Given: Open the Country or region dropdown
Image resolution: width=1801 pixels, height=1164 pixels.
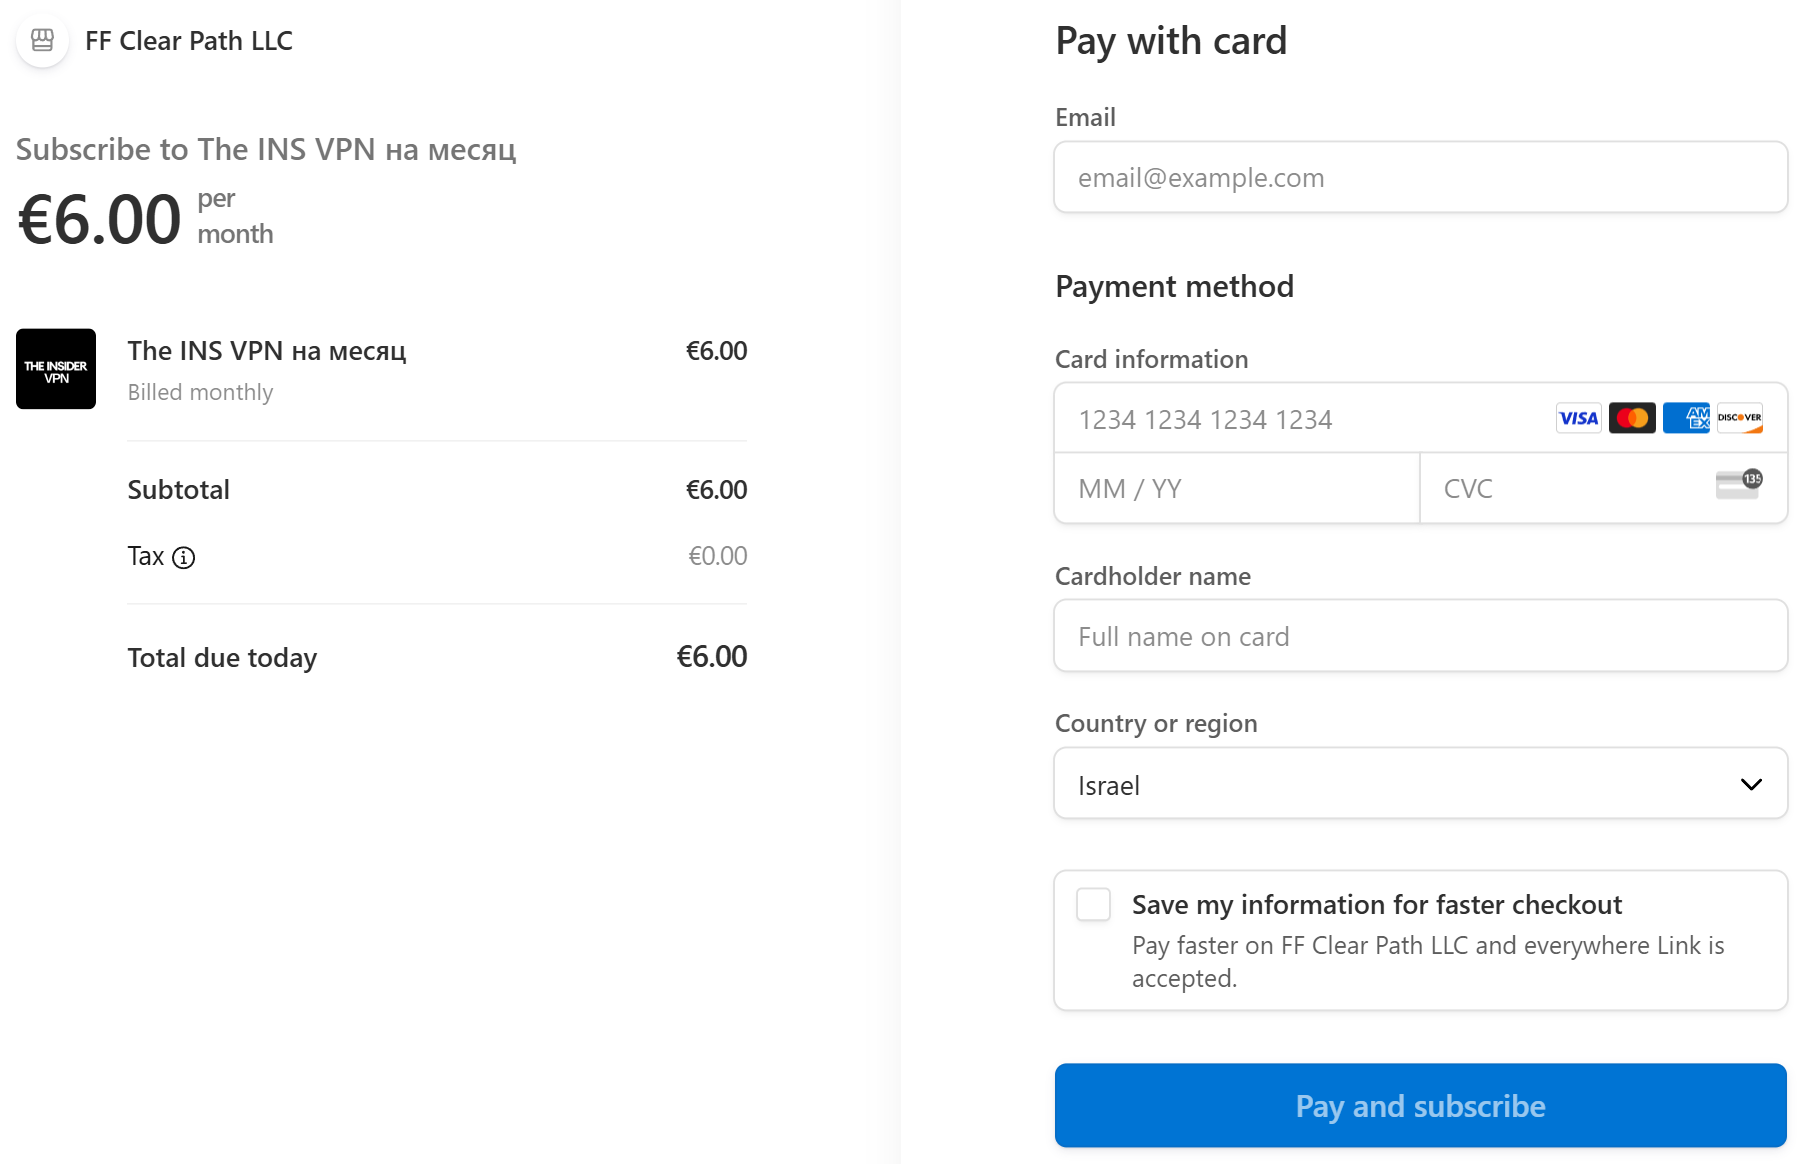Looking at the screenshot, I should pyautogui.click(x=1400, y=785).
